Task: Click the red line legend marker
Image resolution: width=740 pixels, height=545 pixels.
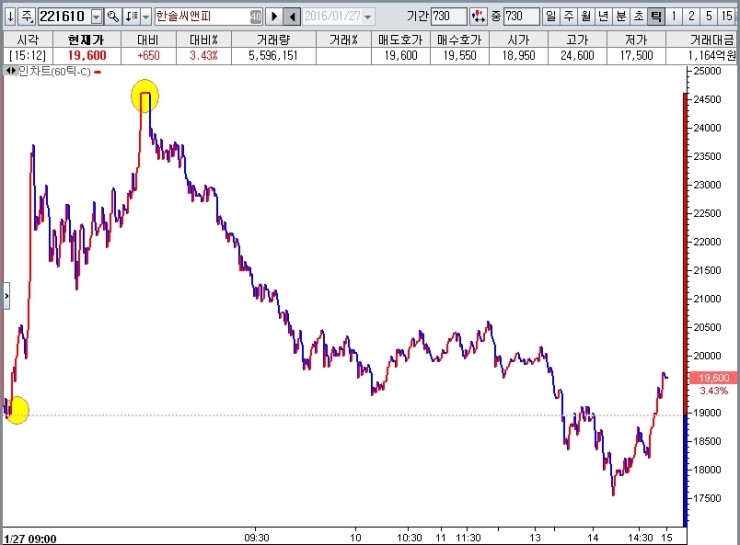Action: point(98,72)
